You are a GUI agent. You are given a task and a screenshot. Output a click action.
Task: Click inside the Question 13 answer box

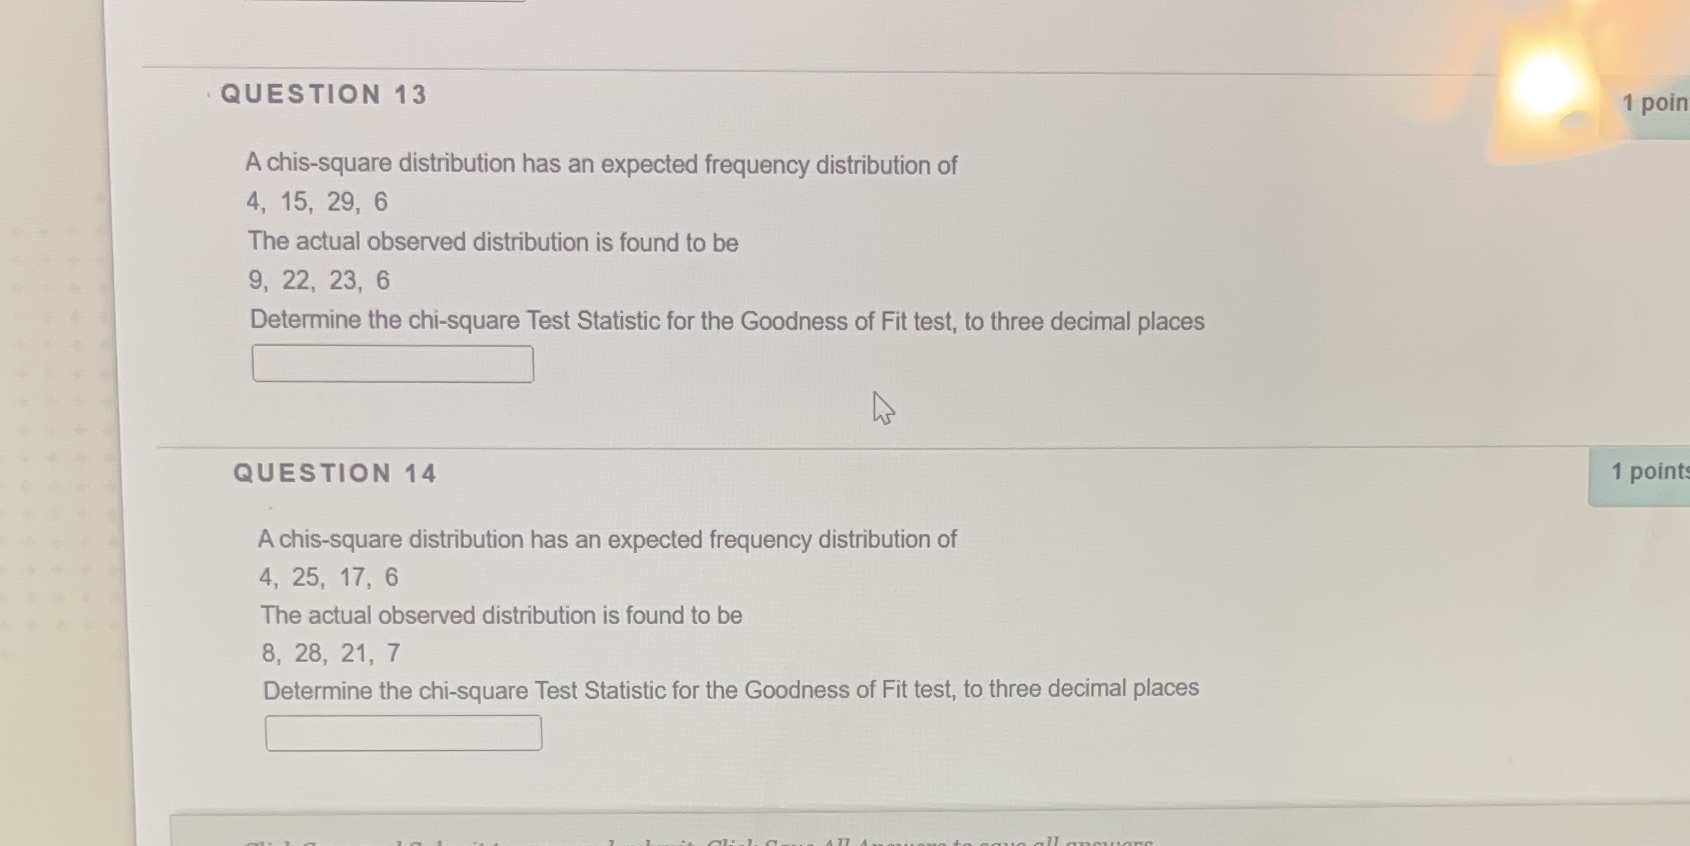(393, 363)
